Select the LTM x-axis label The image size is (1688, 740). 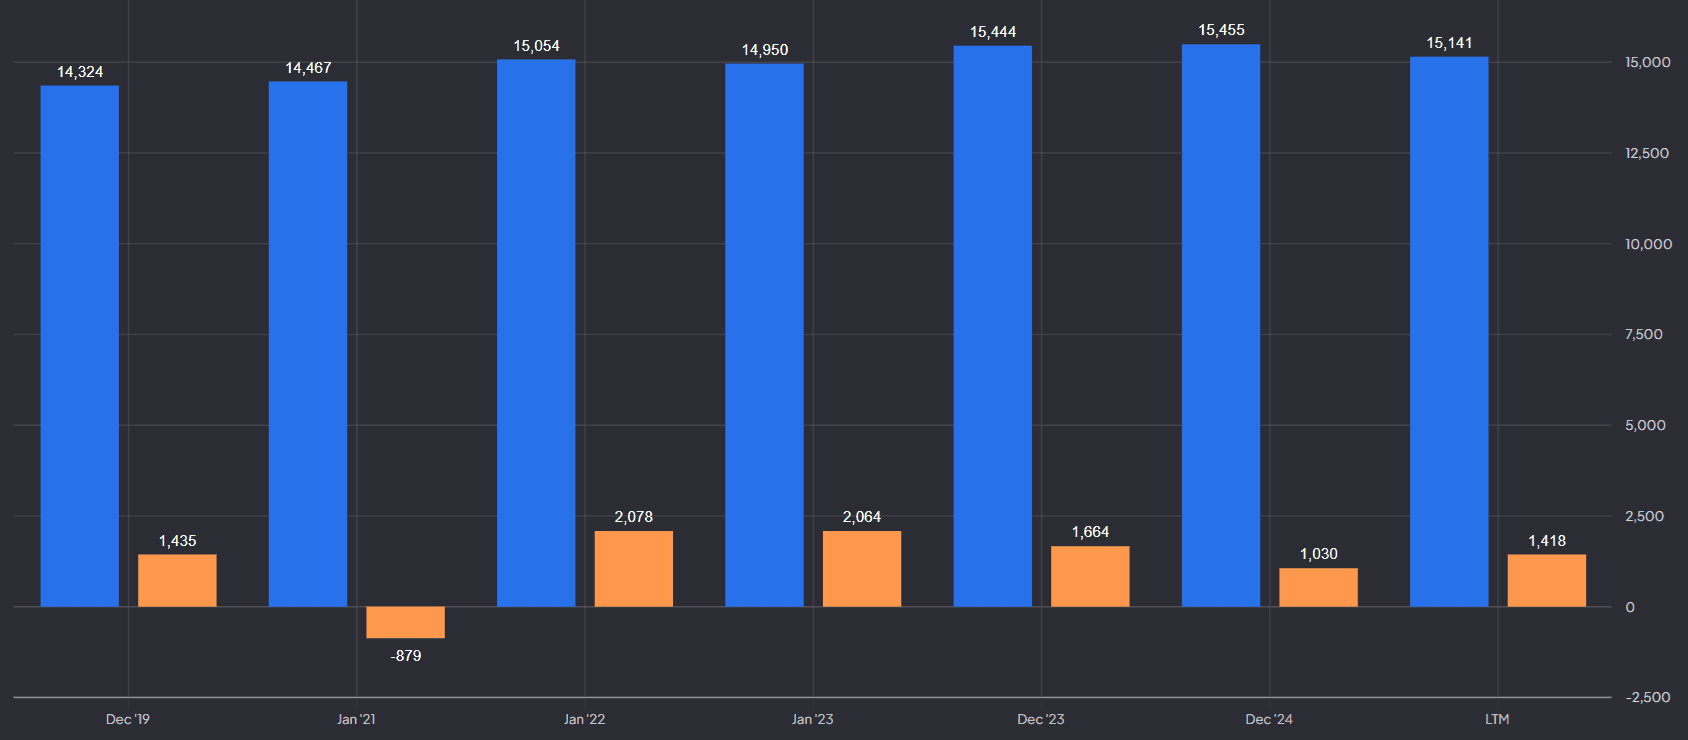(1497, 719)
